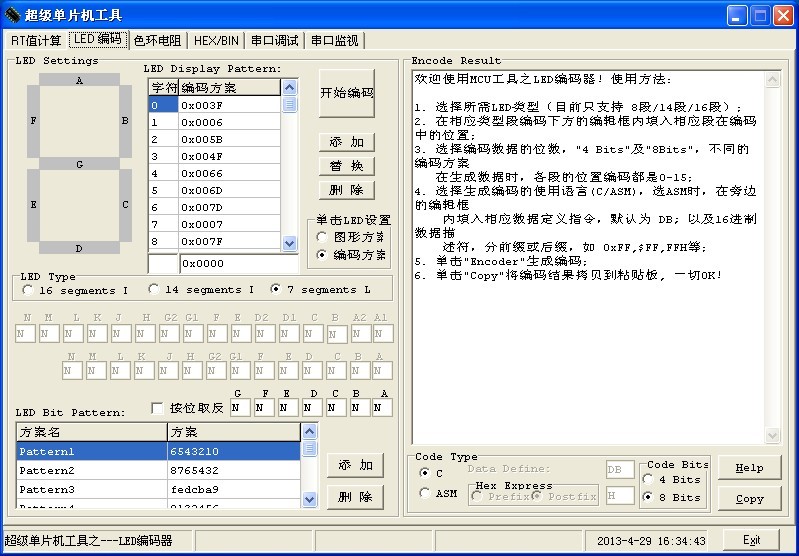Select row with code 0x003F
The image size is (799, 556).
(x=215, y=105)
